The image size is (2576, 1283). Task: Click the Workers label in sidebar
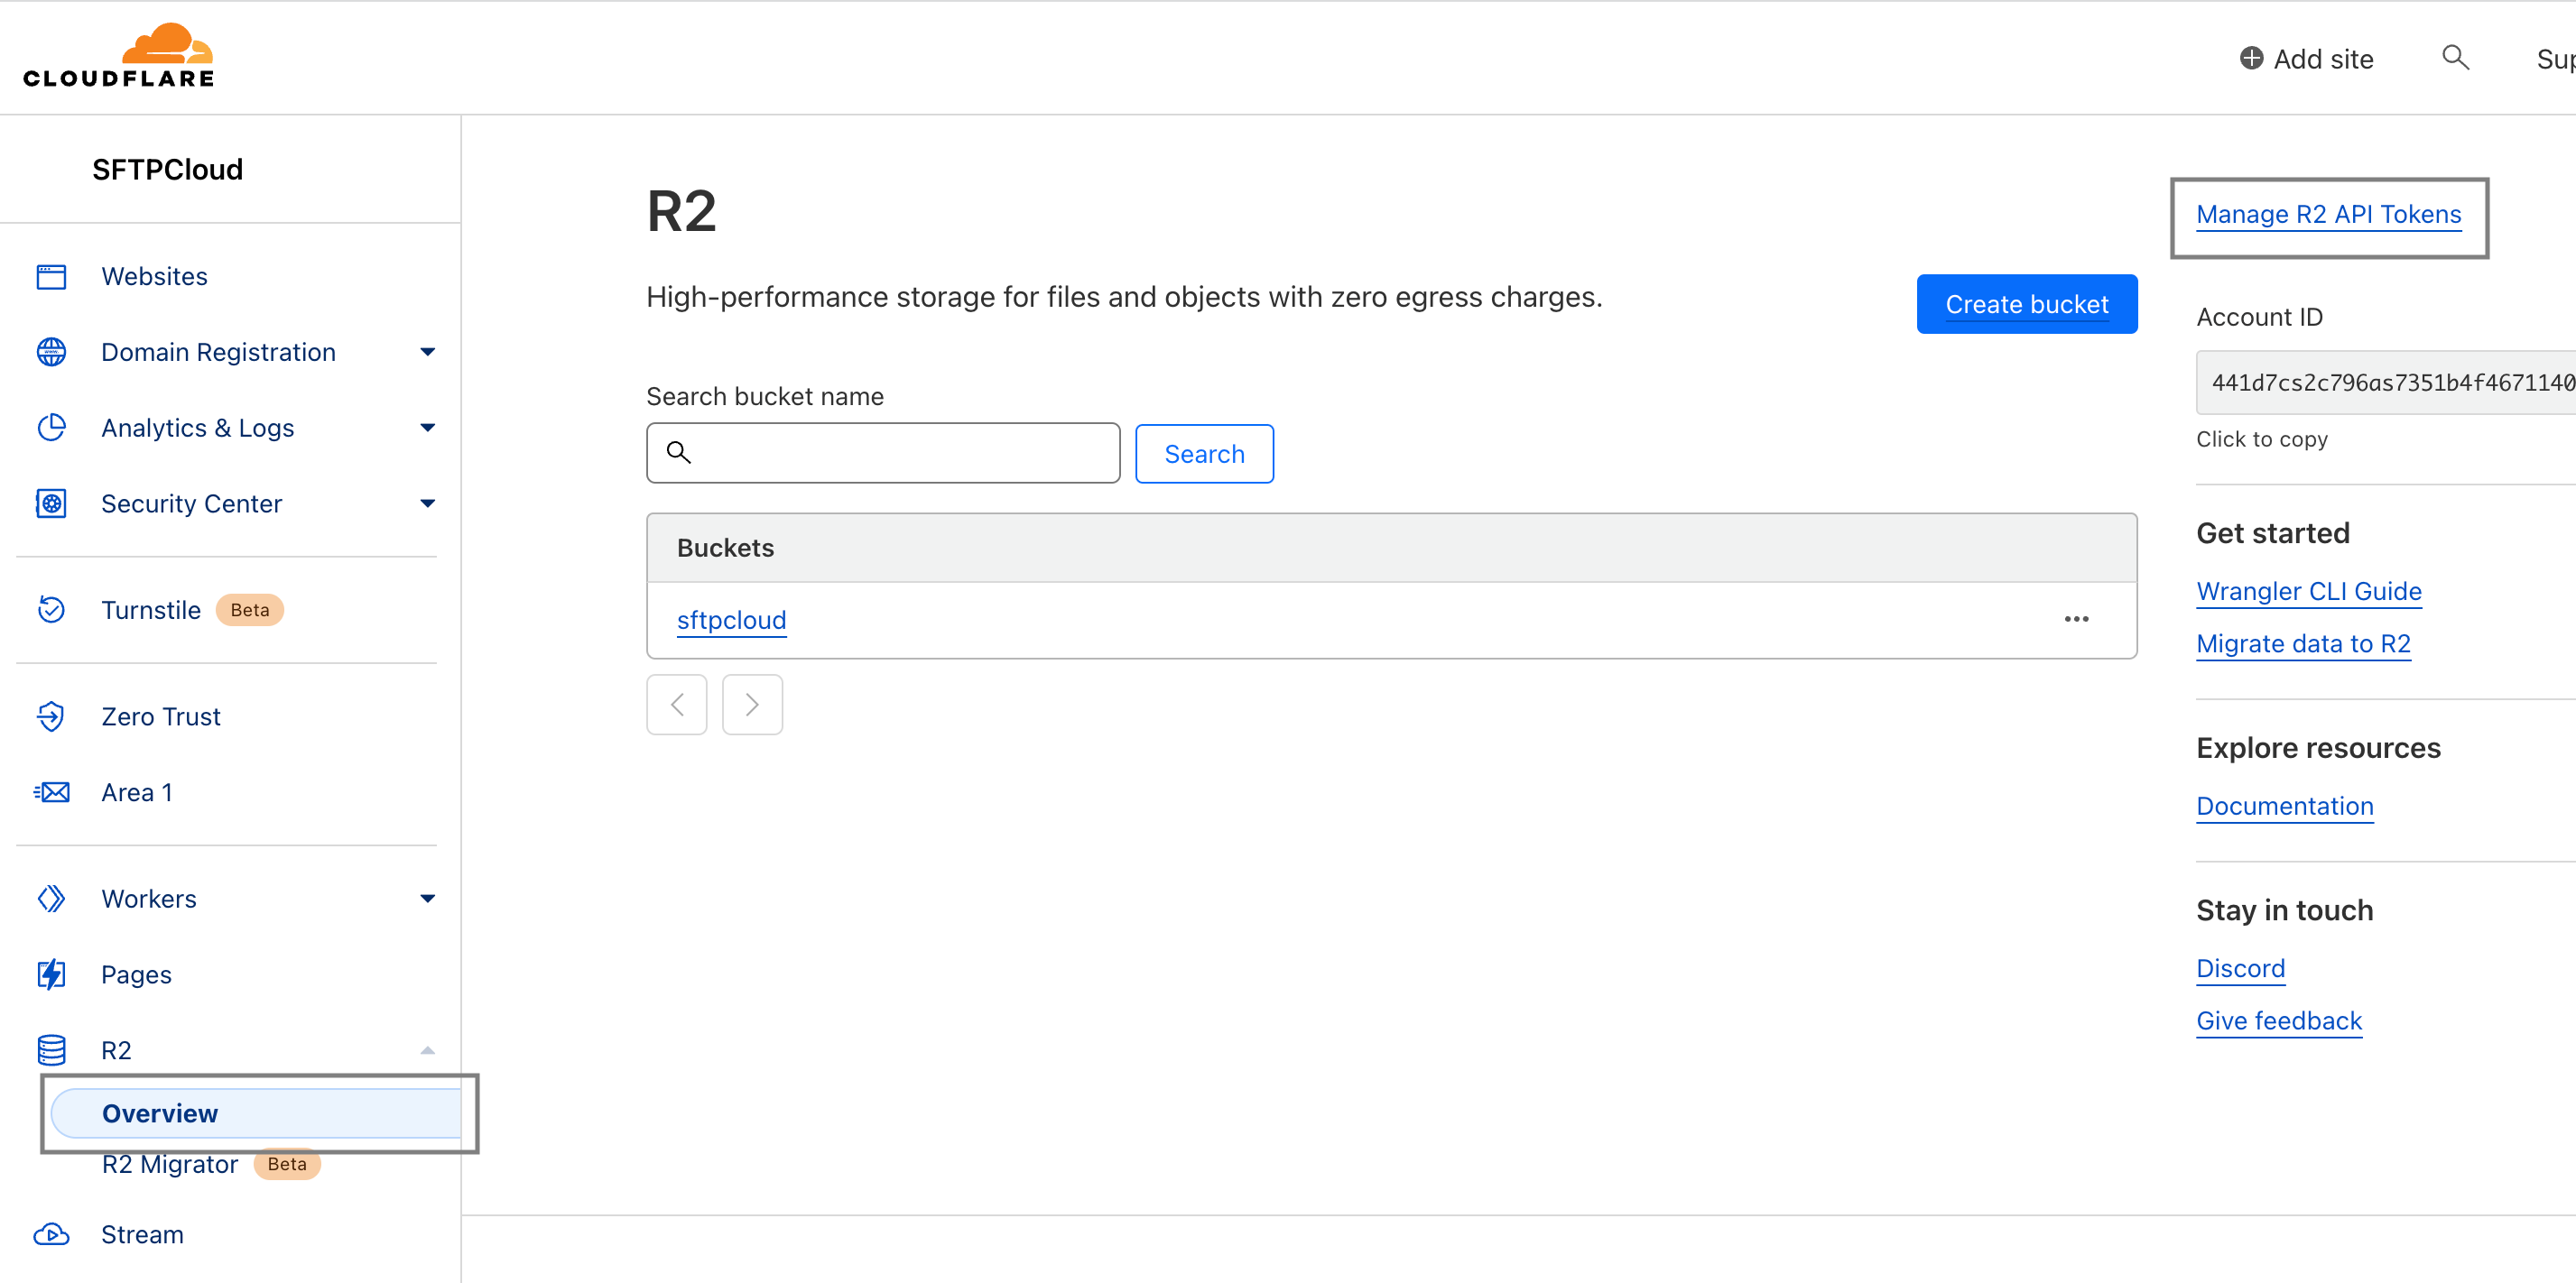149,899
